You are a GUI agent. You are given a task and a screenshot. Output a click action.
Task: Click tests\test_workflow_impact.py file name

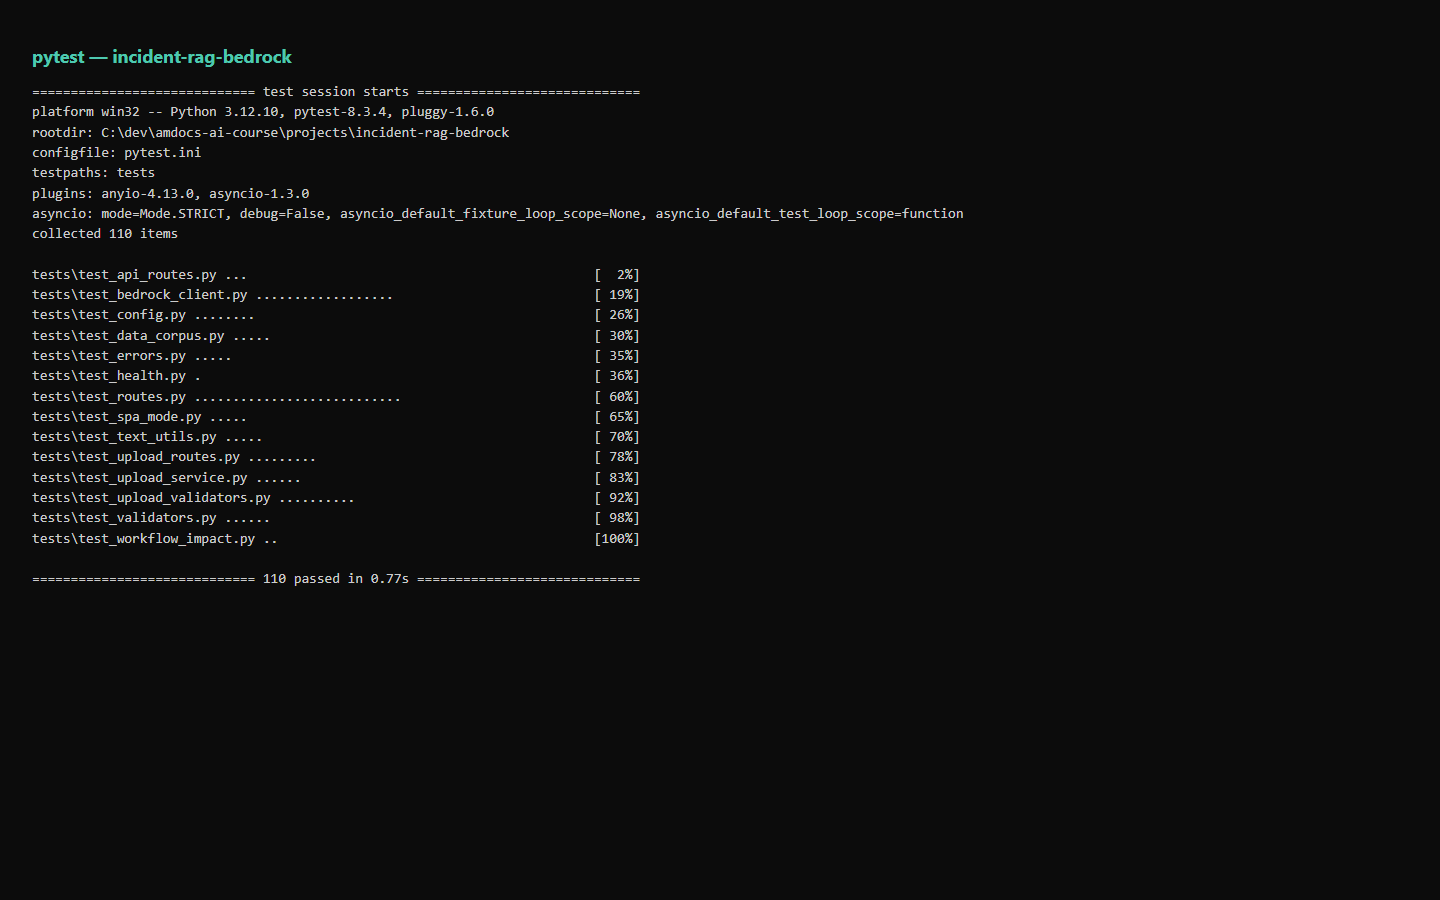pos(144,539)
